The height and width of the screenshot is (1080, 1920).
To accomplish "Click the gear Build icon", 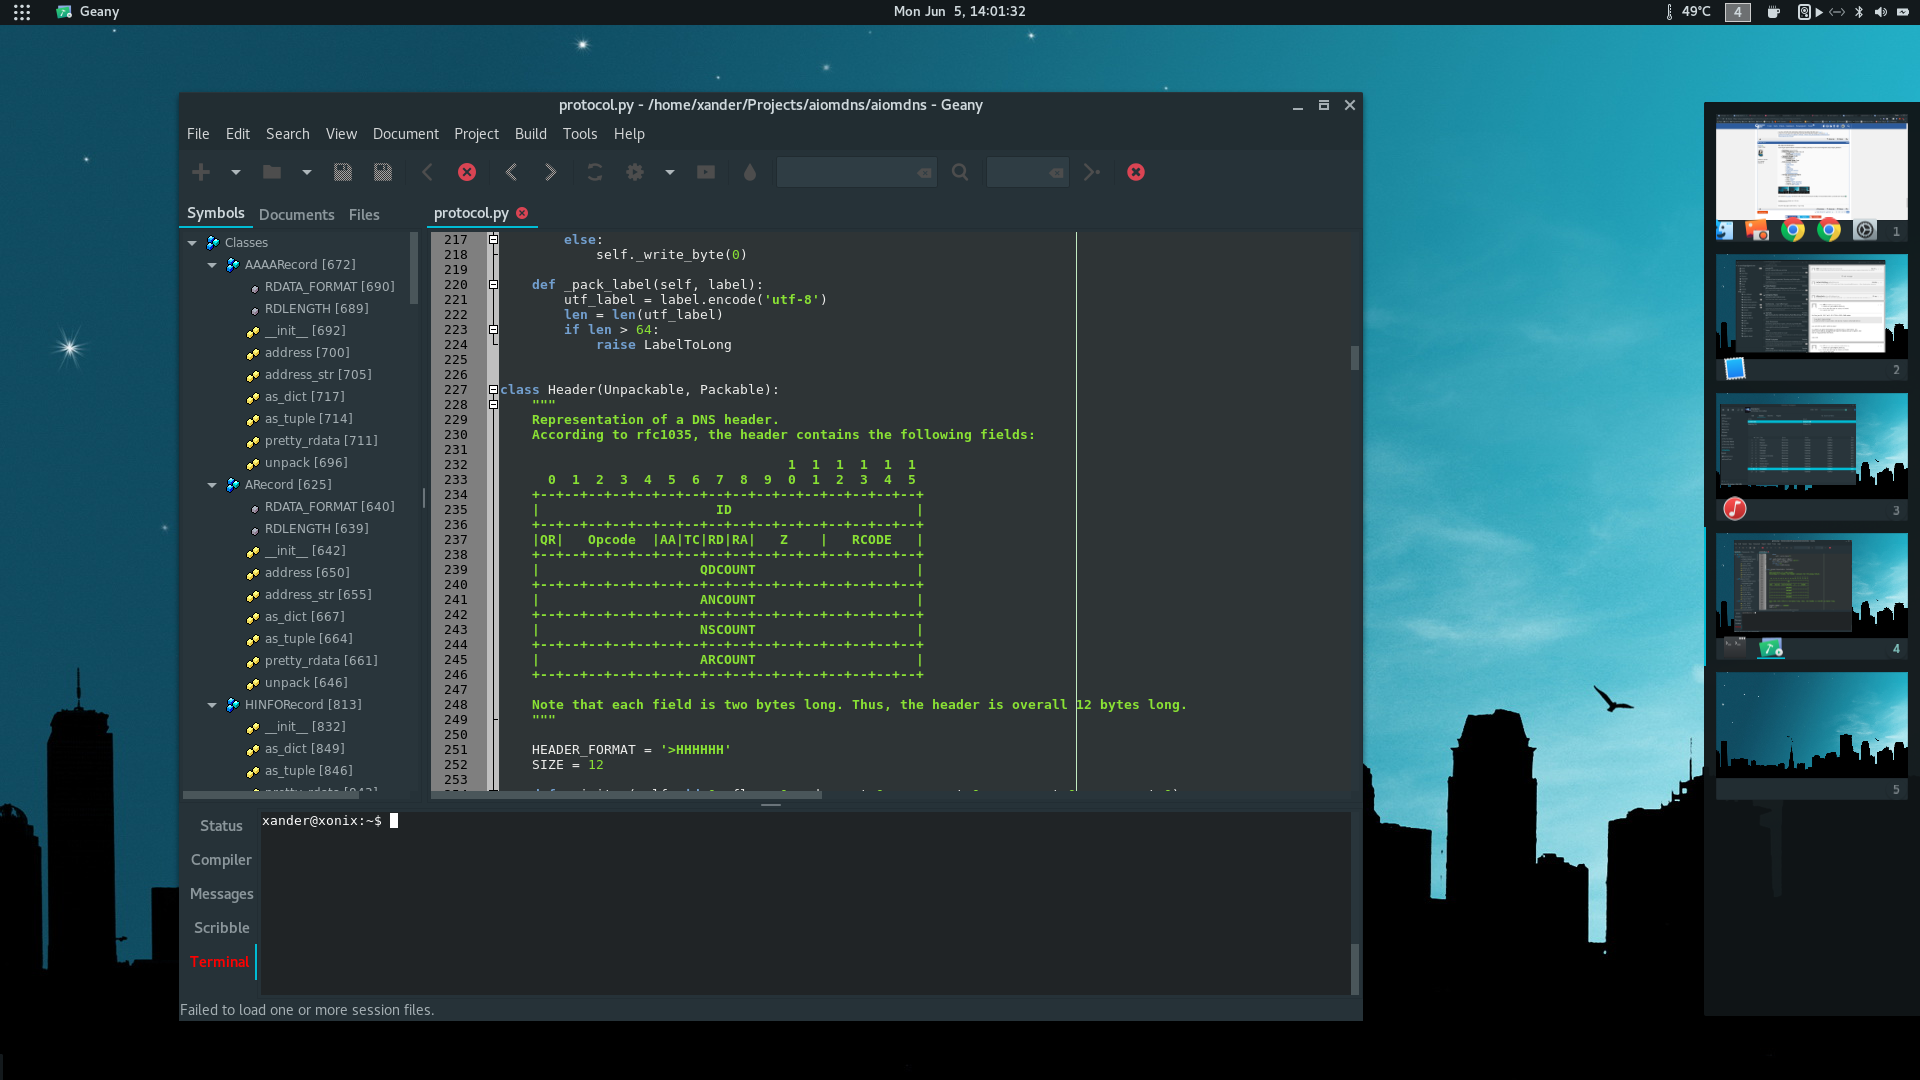I will [635, 172].
